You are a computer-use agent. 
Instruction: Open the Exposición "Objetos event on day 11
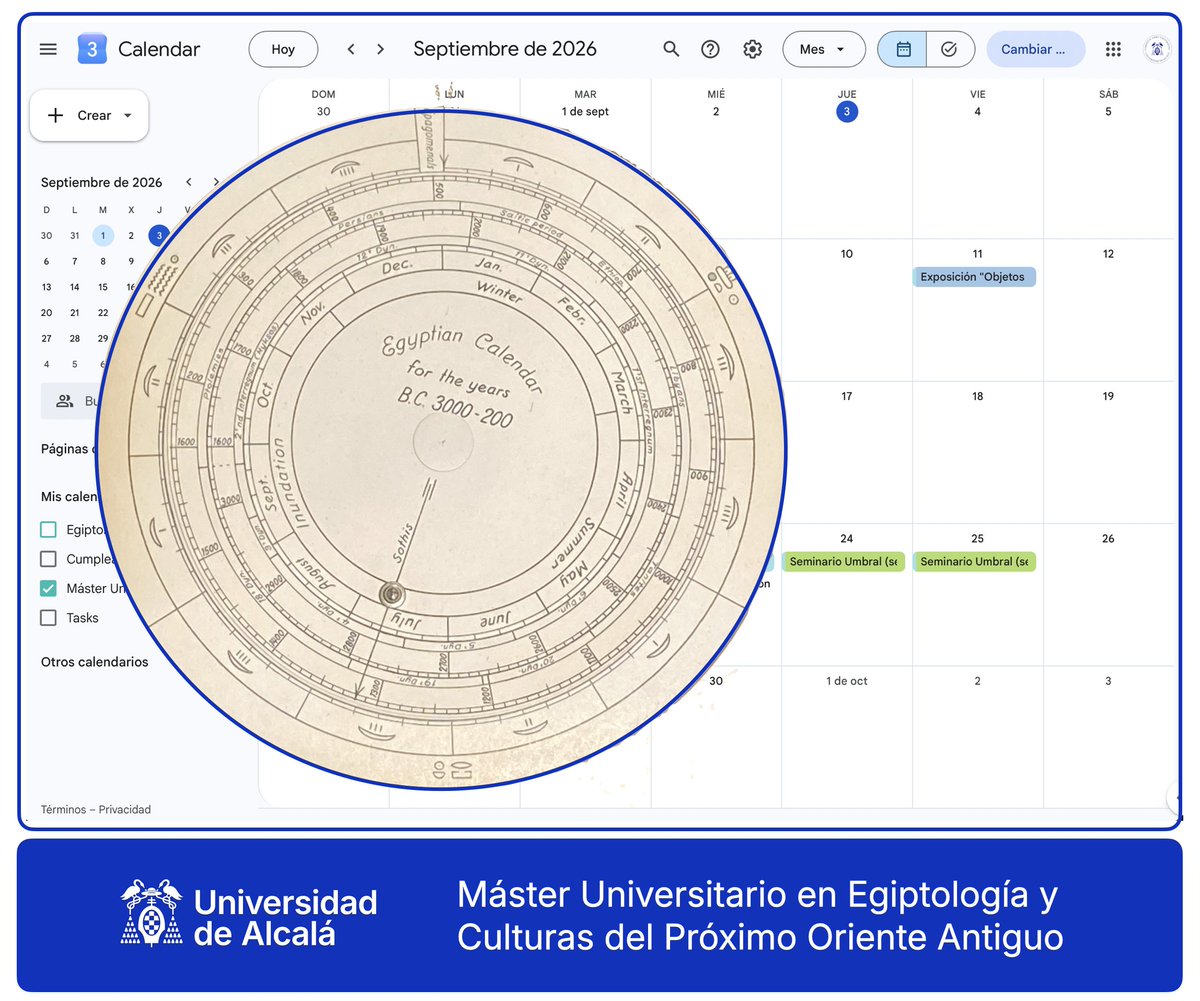click(x=974, y=277)
